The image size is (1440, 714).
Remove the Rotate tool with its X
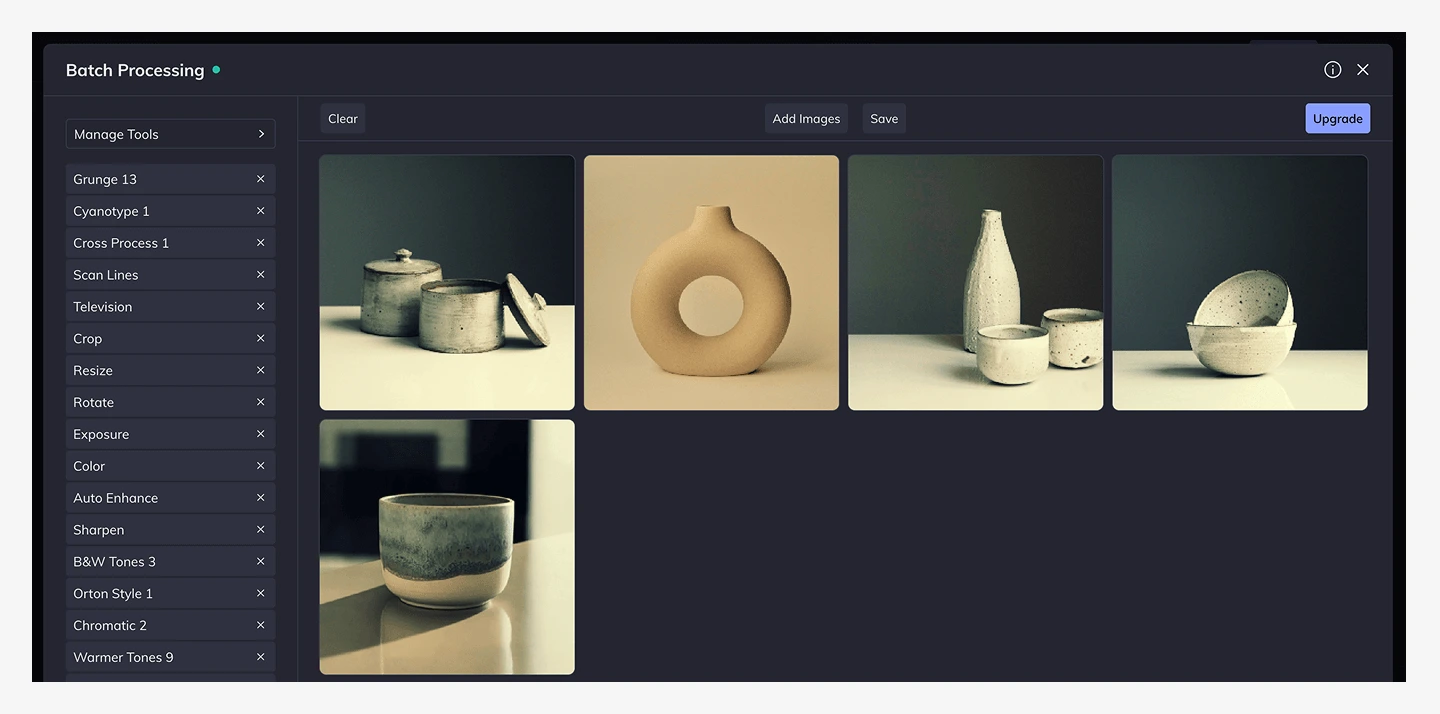(260, 402)
